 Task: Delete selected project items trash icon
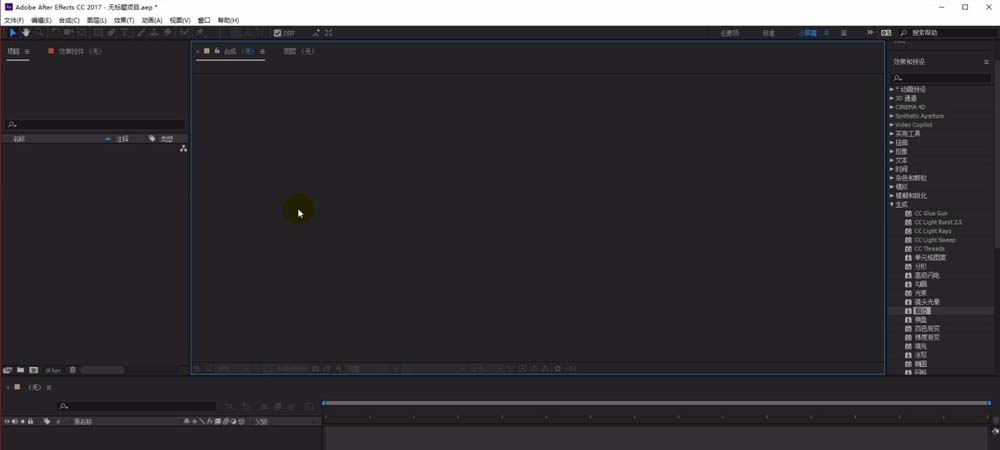pyautogui.click(x=73, y=370)
